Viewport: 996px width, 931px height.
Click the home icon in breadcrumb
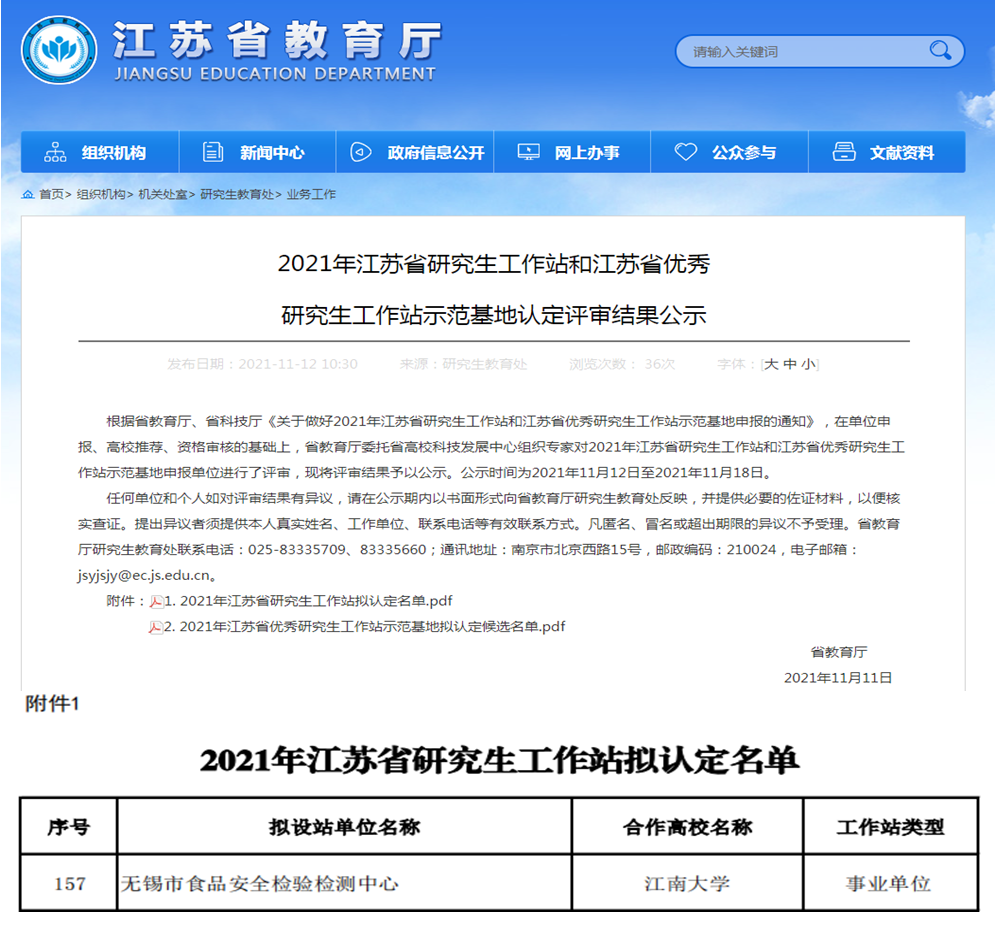[28, 194]
